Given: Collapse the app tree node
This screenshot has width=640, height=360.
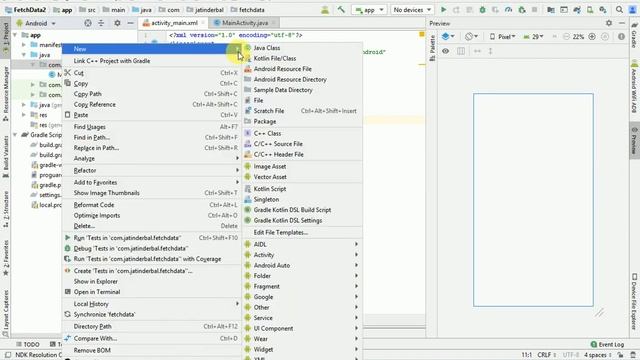Looking at the screenshot, I should coord(15,35).
